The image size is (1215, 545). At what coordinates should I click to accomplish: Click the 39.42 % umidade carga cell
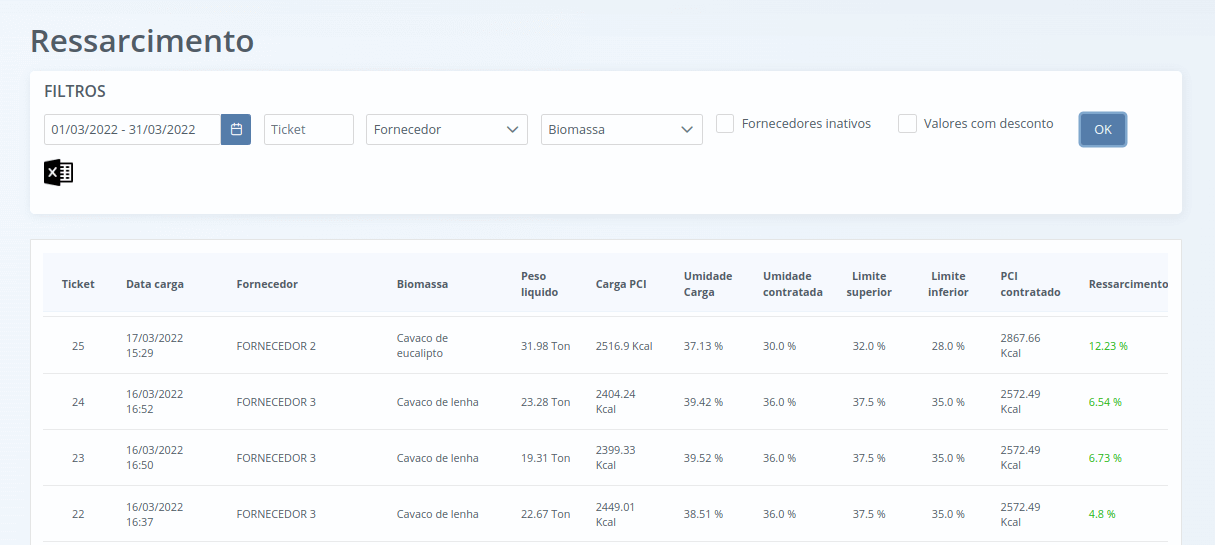(703, 402)
